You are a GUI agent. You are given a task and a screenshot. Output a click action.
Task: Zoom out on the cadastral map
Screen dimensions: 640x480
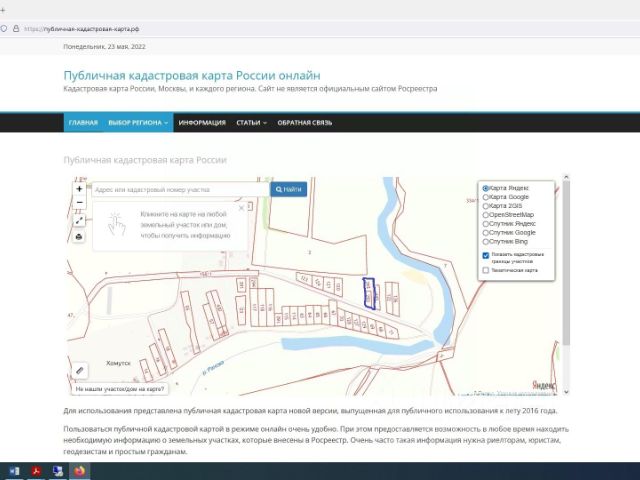click(80, 203)
